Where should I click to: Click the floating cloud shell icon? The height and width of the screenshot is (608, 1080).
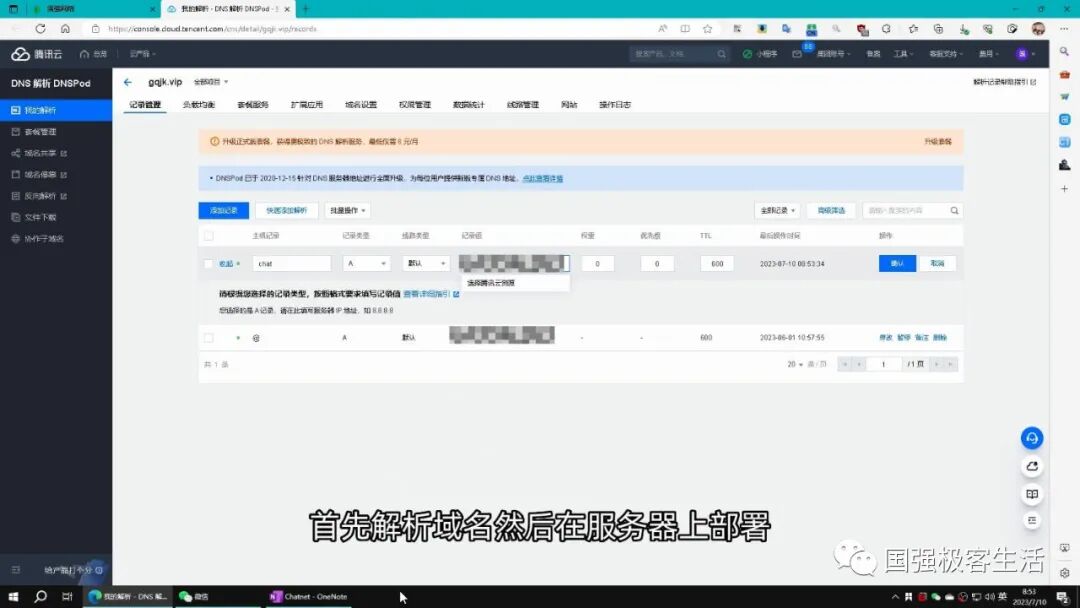coord(1032,466)
